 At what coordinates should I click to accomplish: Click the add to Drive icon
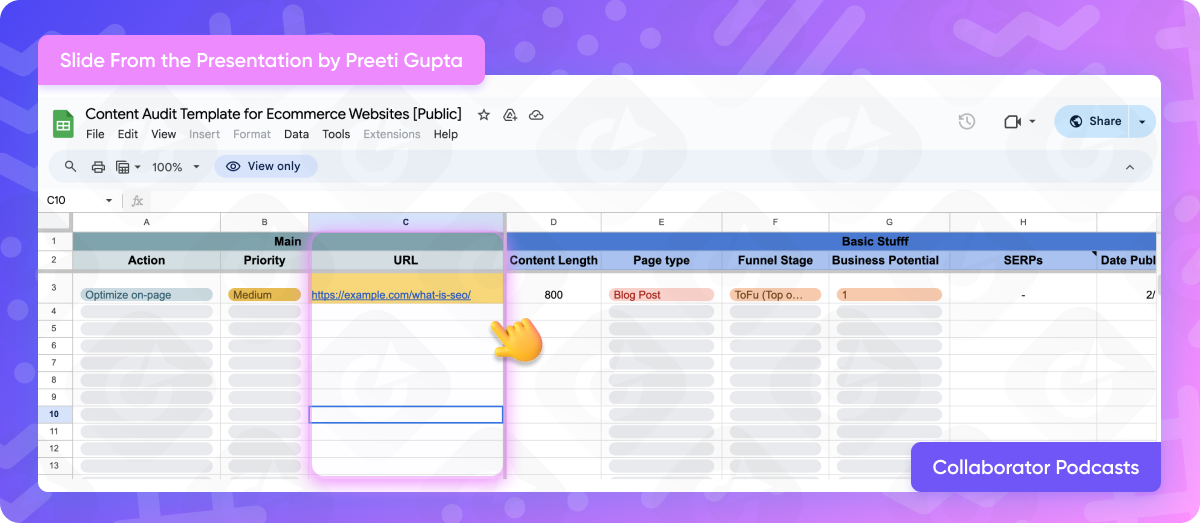[x=510, y=115]
